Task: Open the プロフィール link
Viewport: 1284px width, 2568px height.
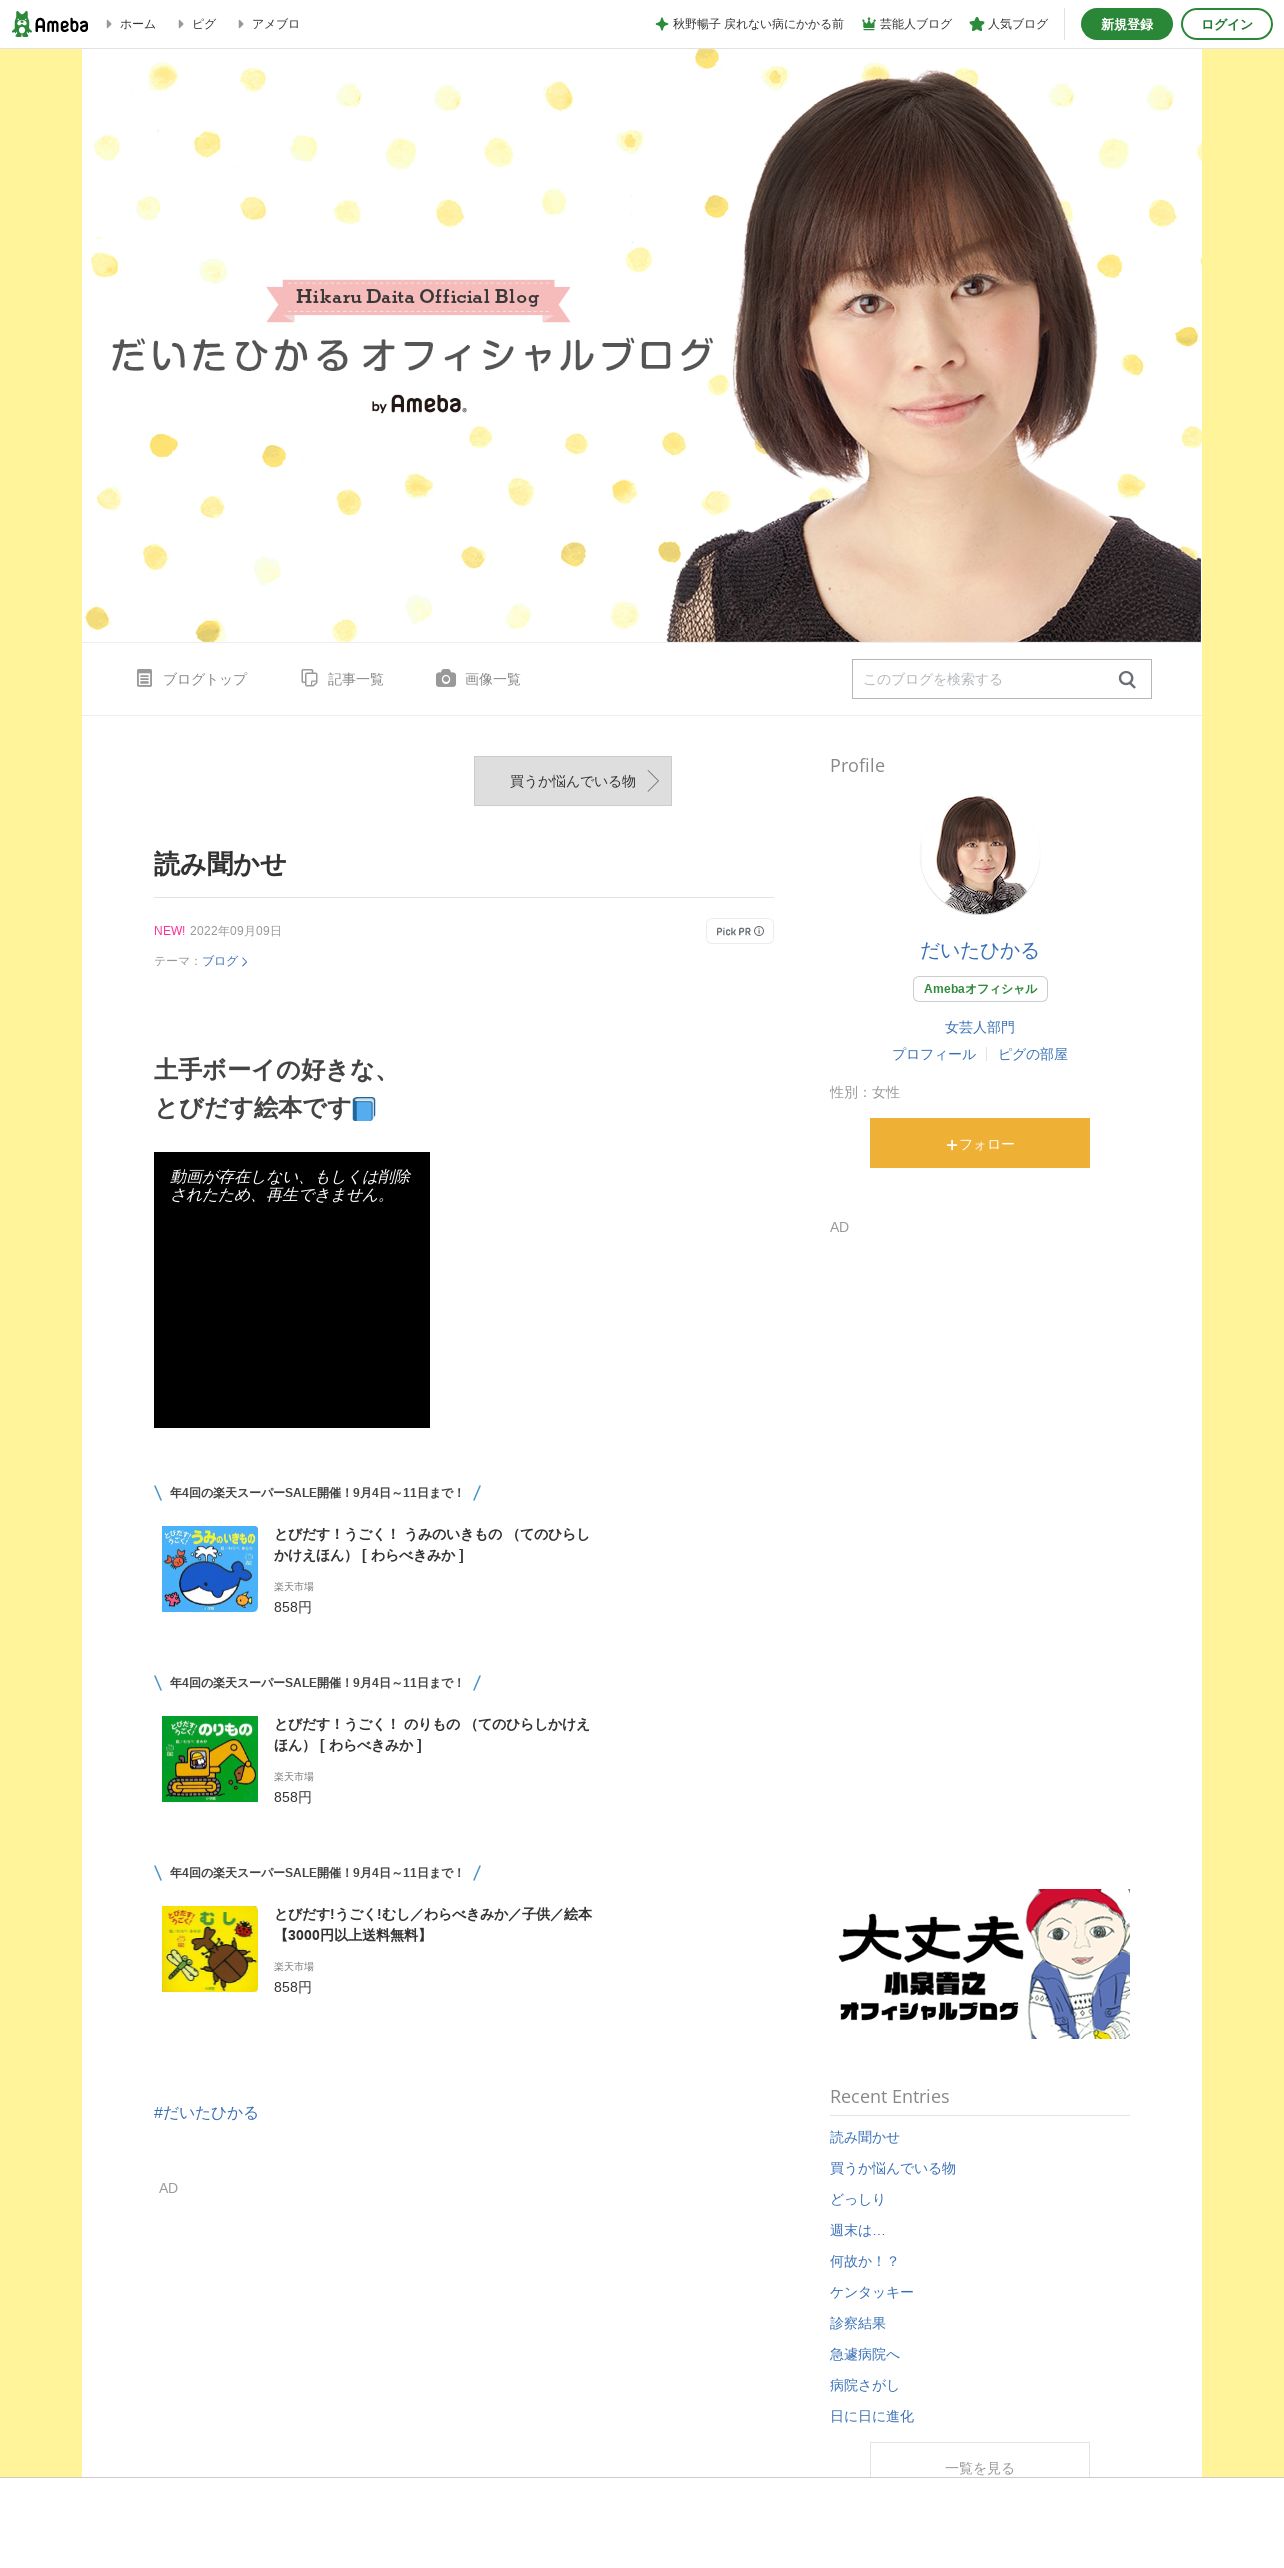Action: click(934, 1054)
